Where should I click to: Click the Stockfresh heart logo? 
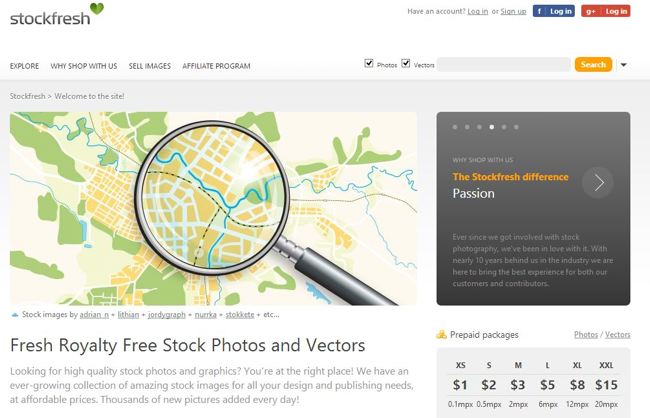[96, 11]
